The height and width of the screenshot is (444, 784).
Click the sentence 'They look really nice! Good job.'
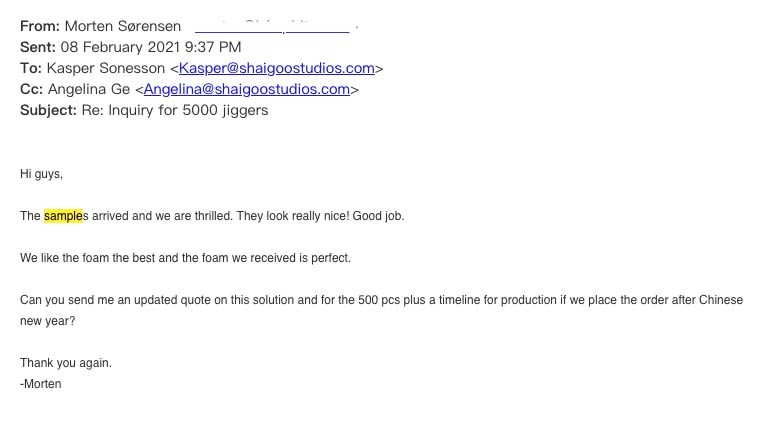320,216
